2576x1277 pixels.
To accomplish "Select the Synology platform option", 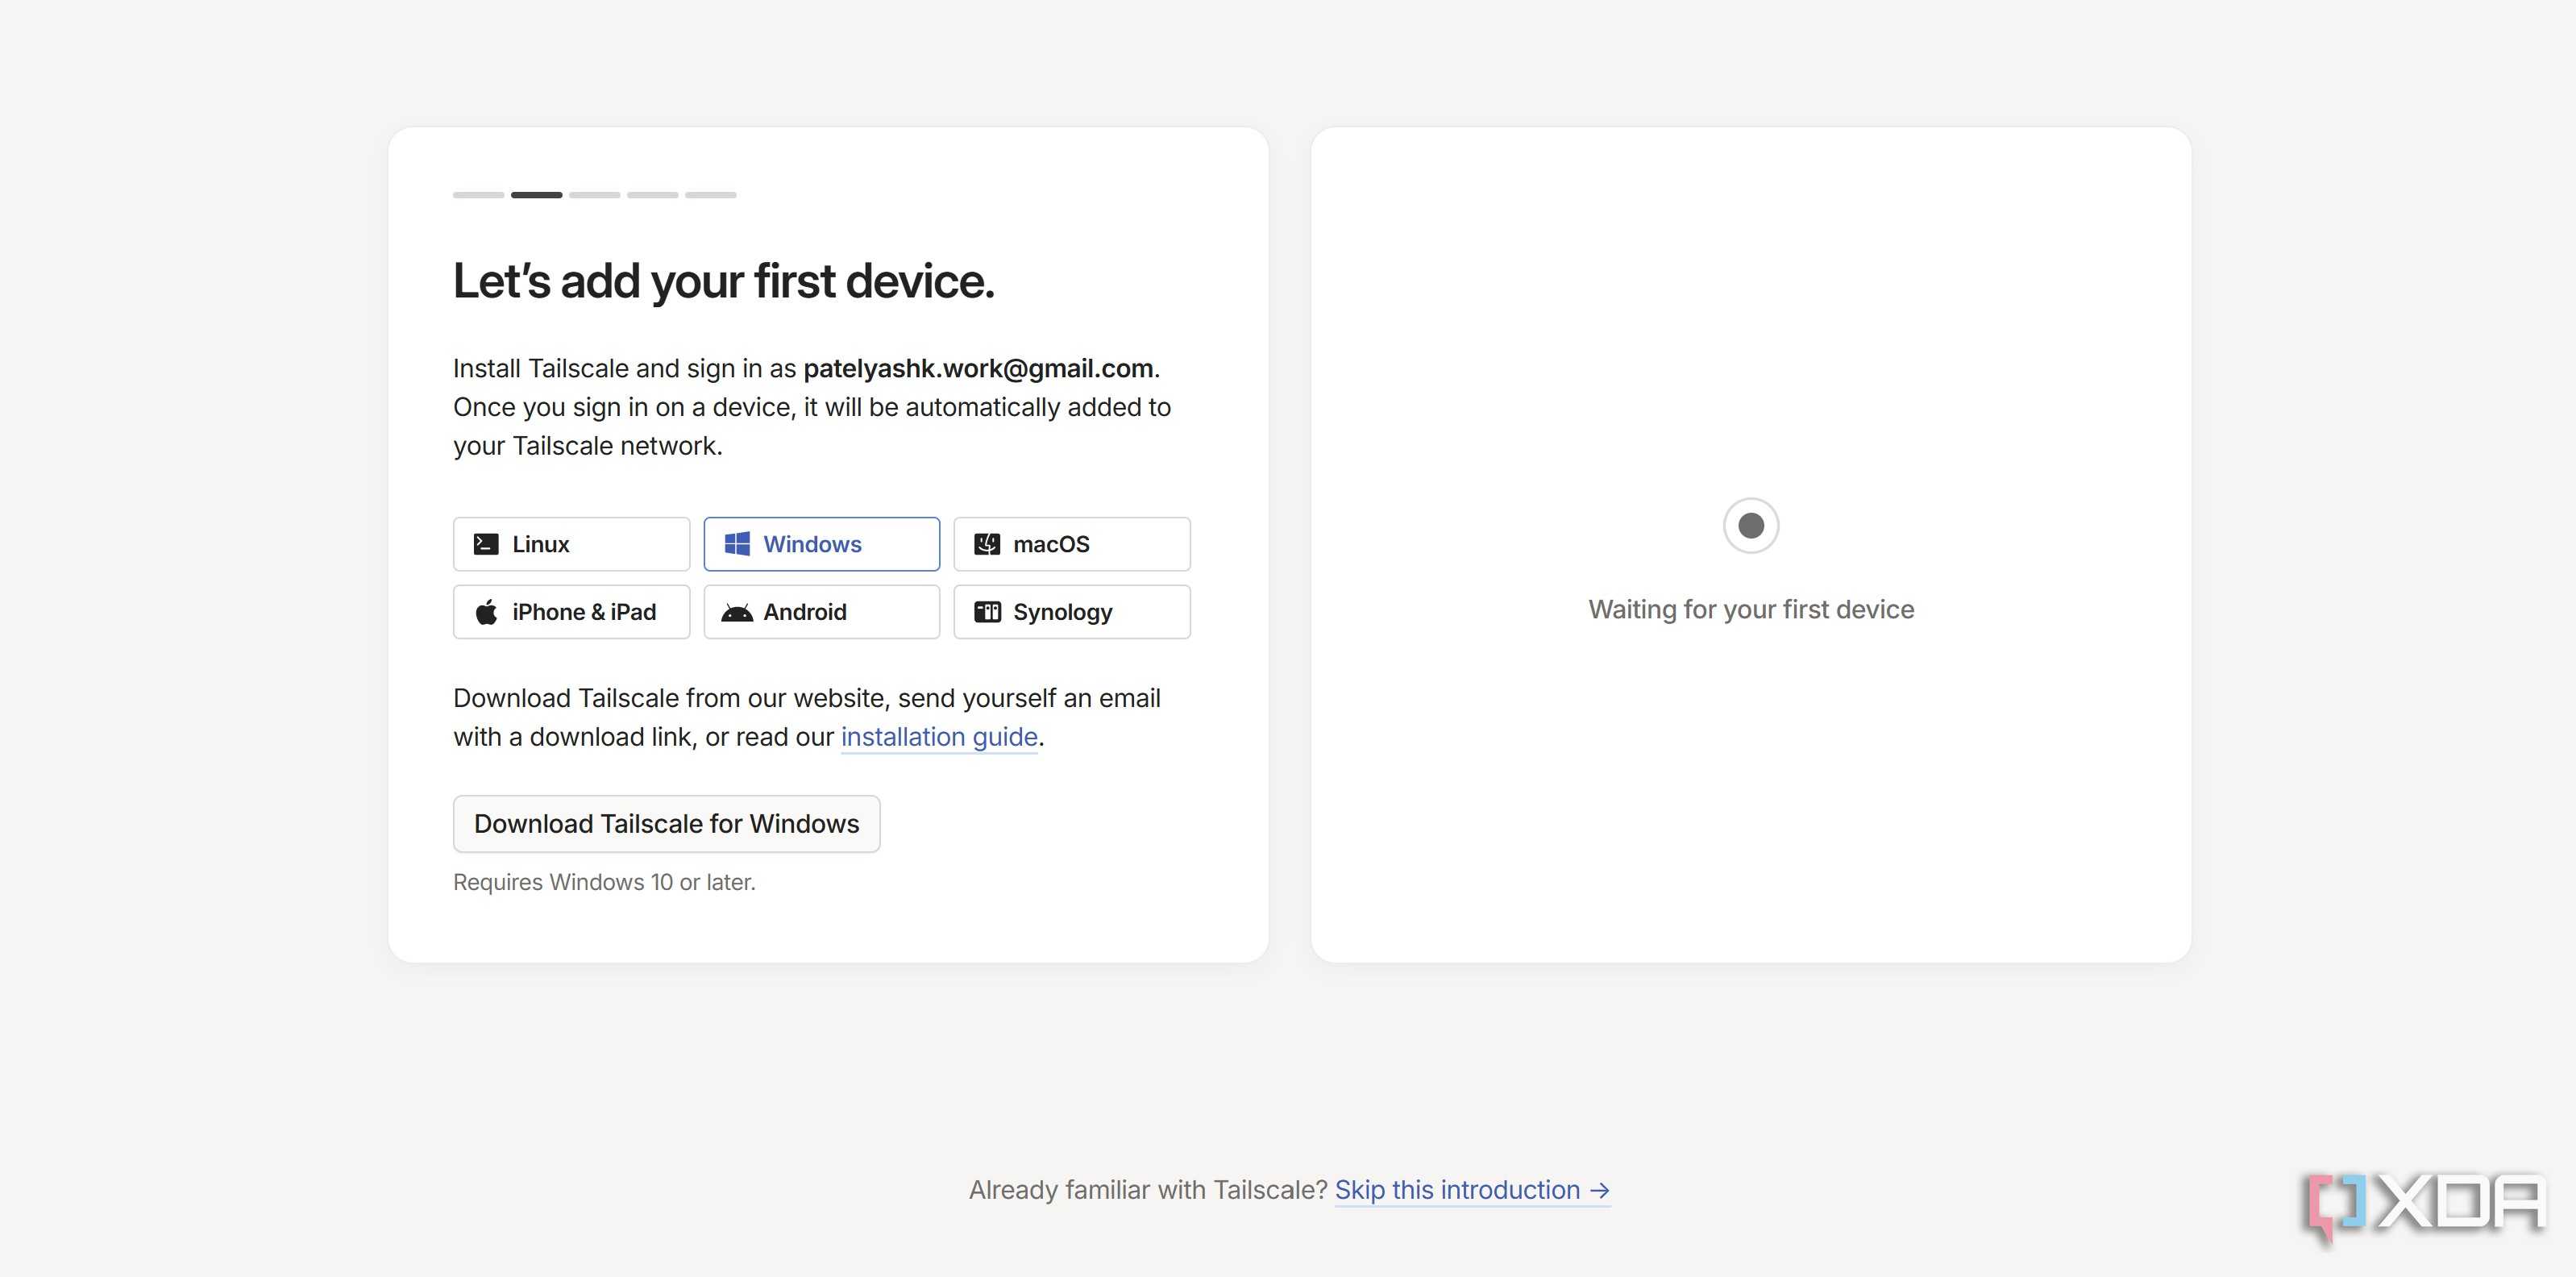I will click(1072, 612).
